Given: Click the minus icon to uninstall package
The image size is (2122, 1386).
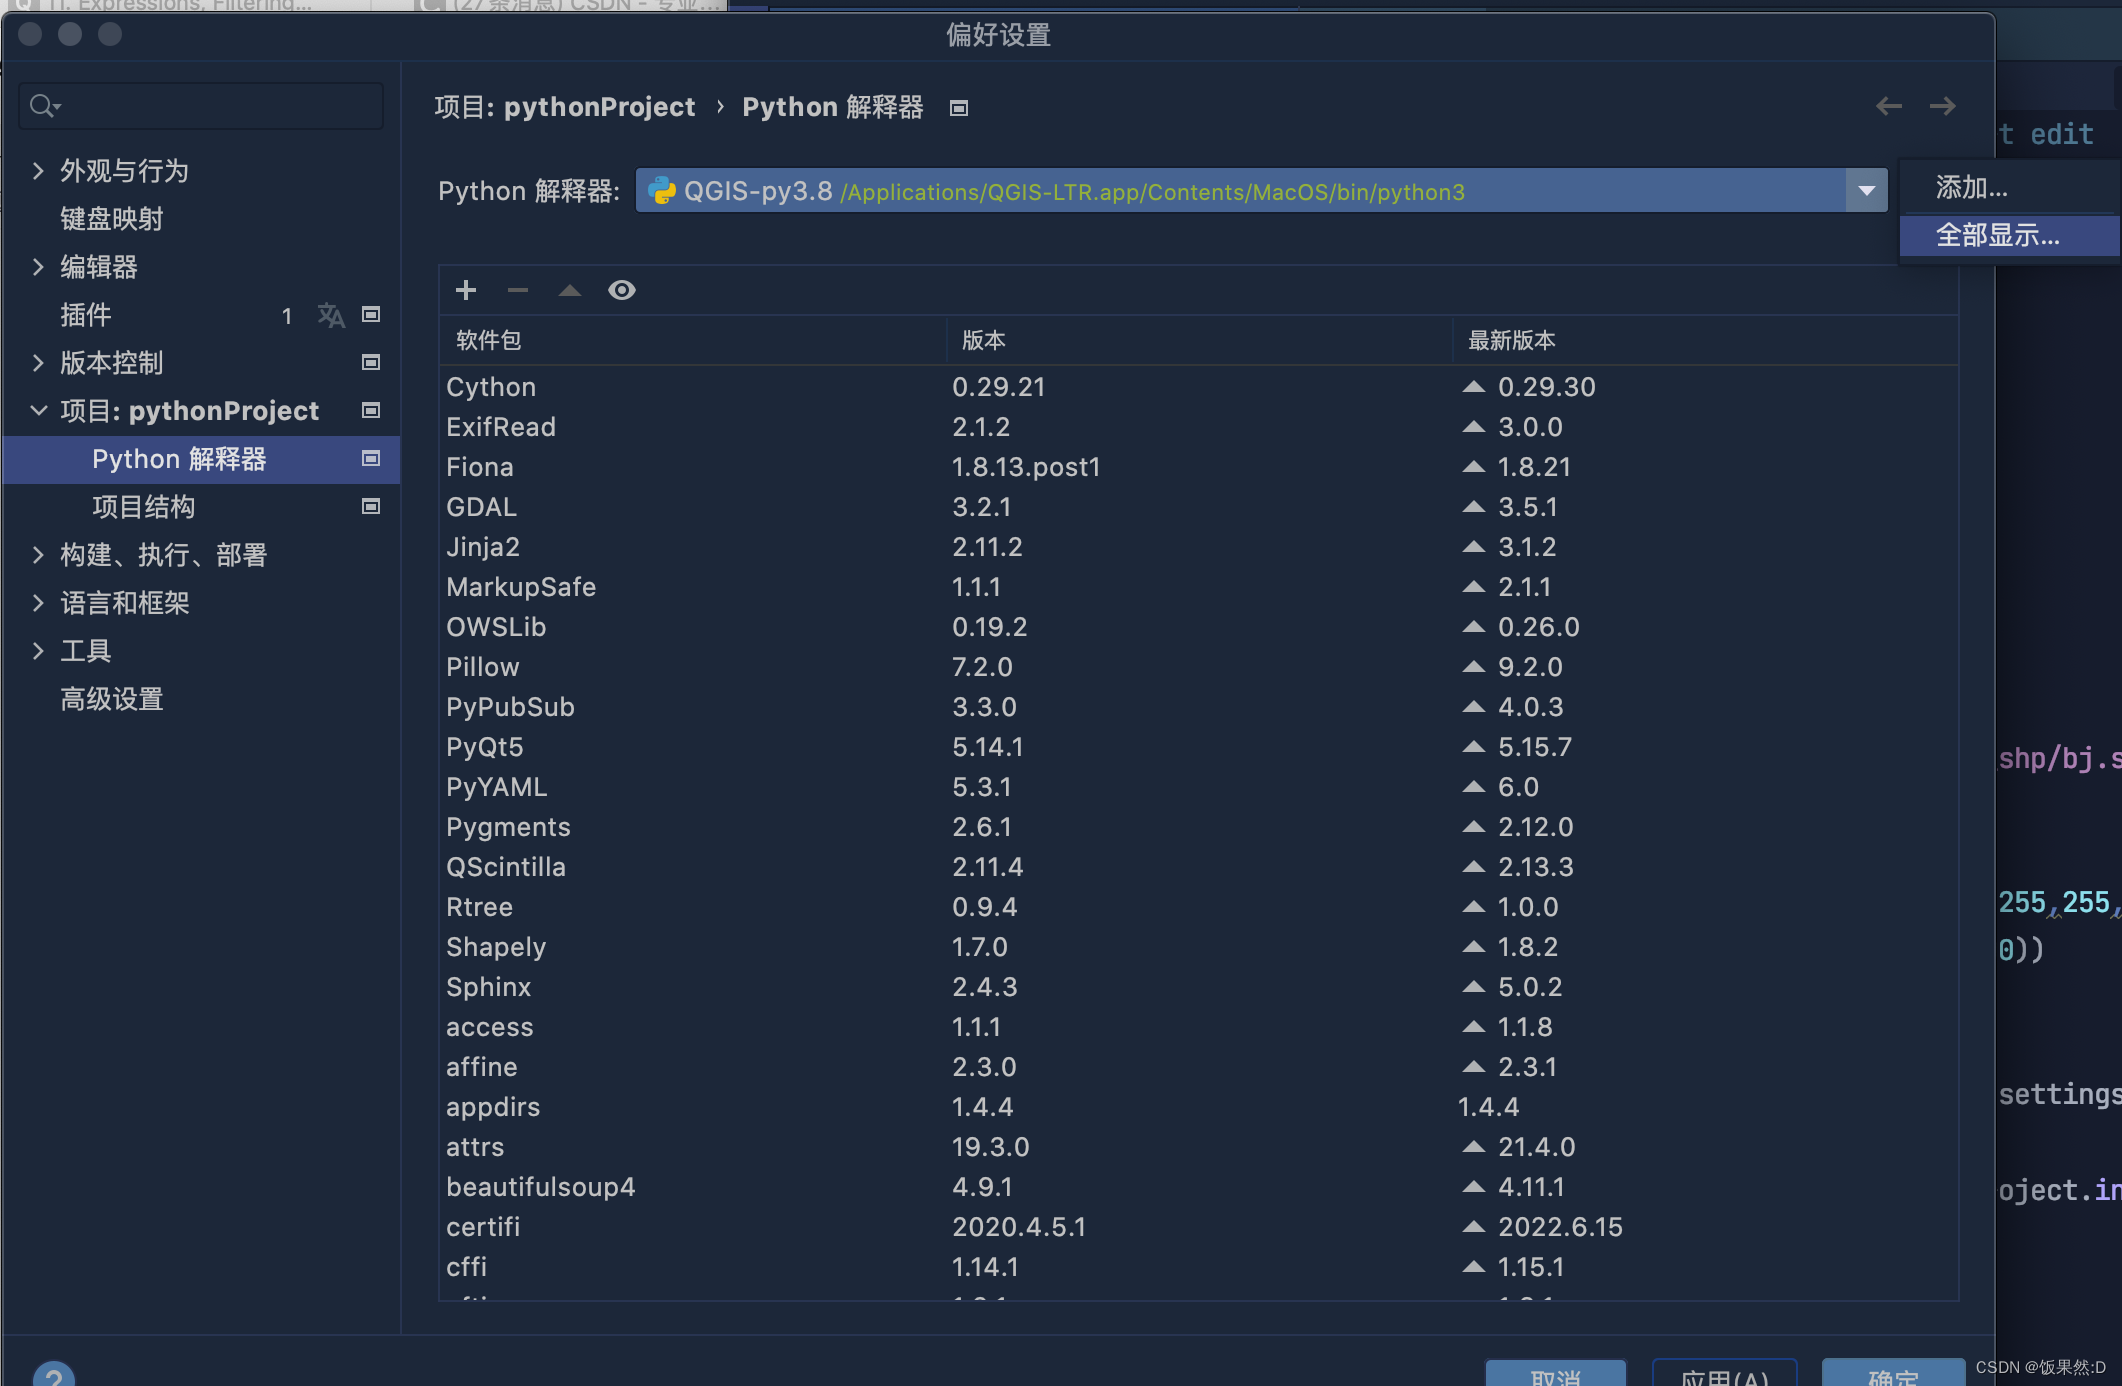Looking at the screenshot, I should 517,290.
